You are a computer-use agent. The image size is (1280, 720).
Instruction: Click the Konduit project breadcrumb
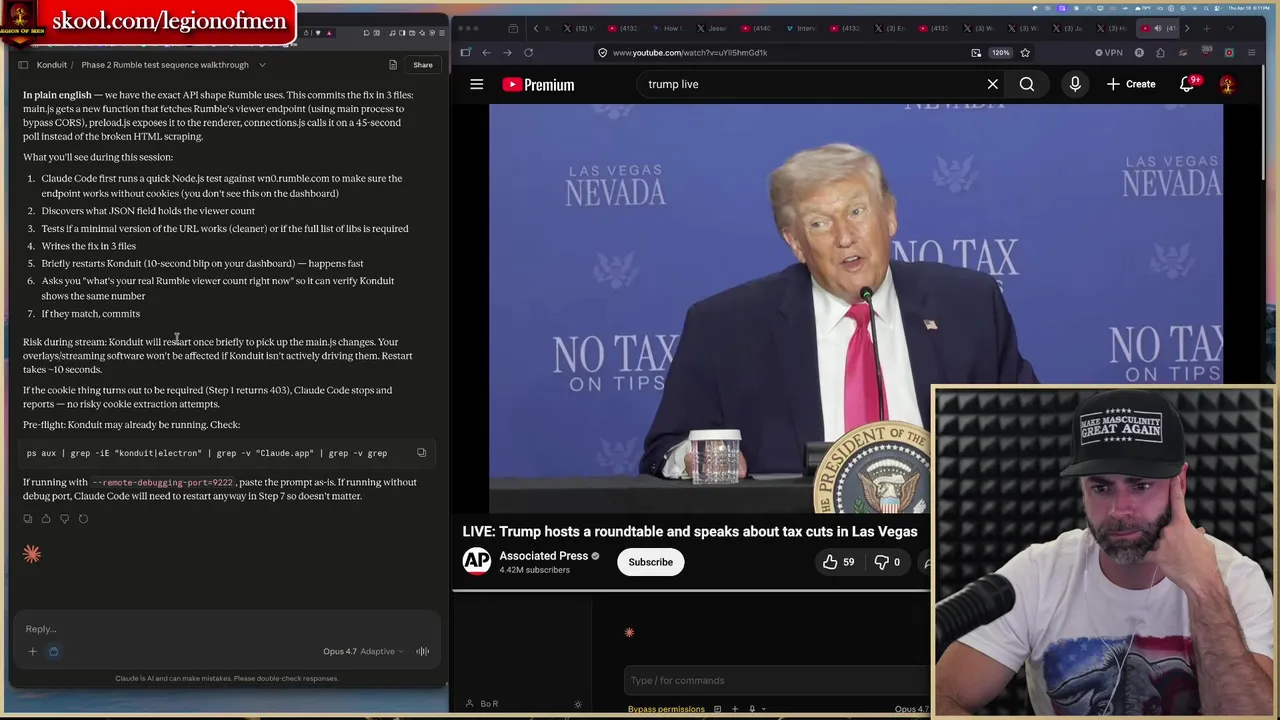coord(52,65)
